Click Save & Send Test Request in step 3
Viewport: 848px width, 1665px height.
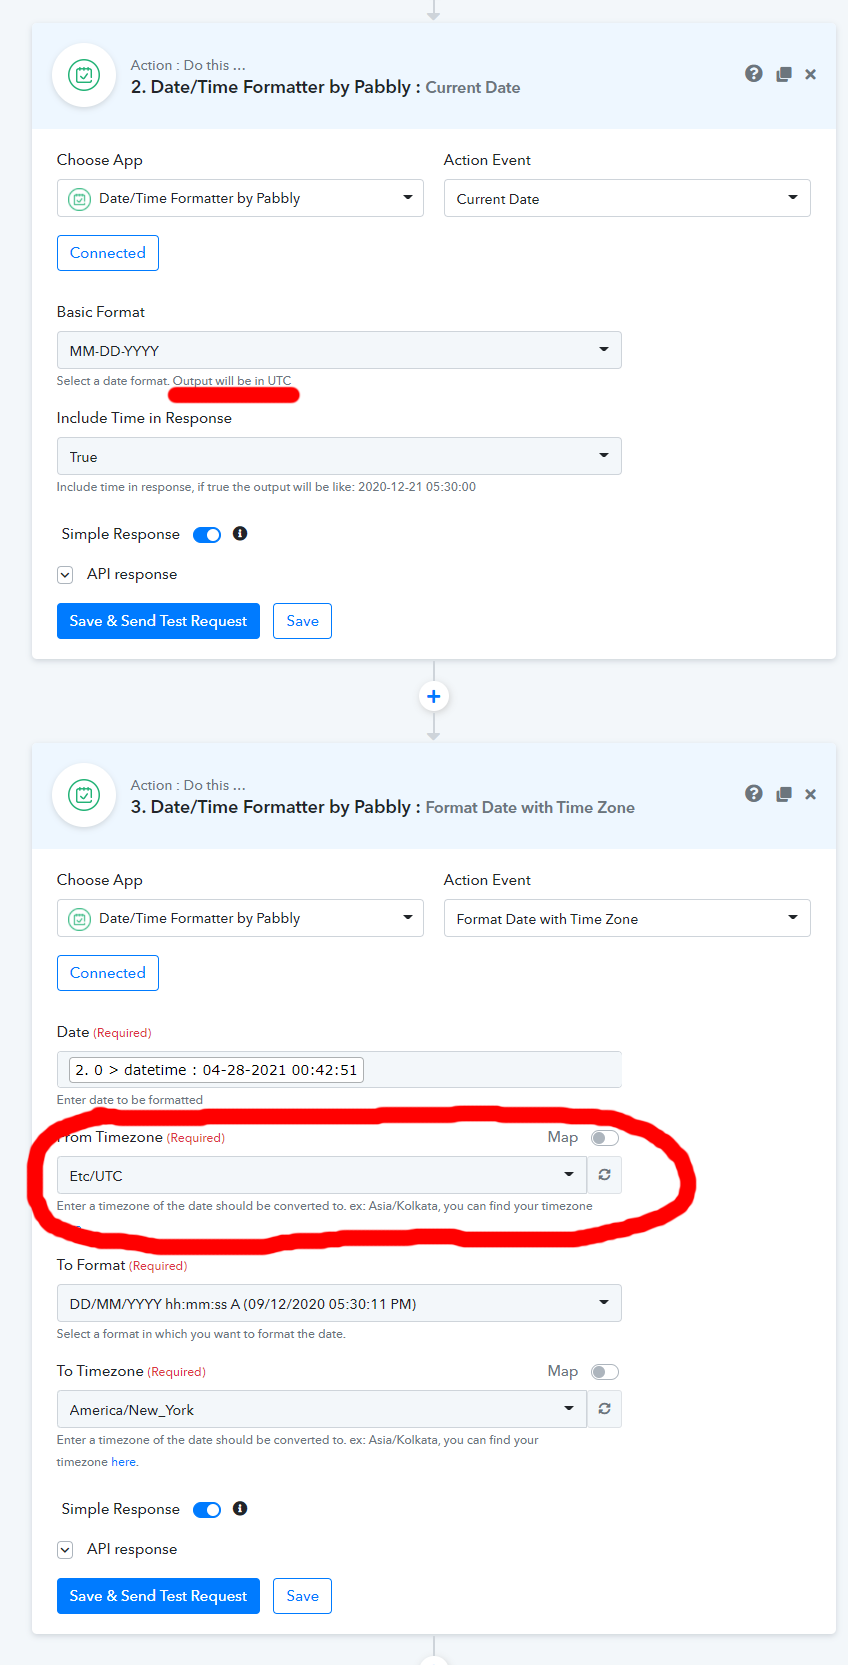pyautogui.click(x=158, y=1596)
